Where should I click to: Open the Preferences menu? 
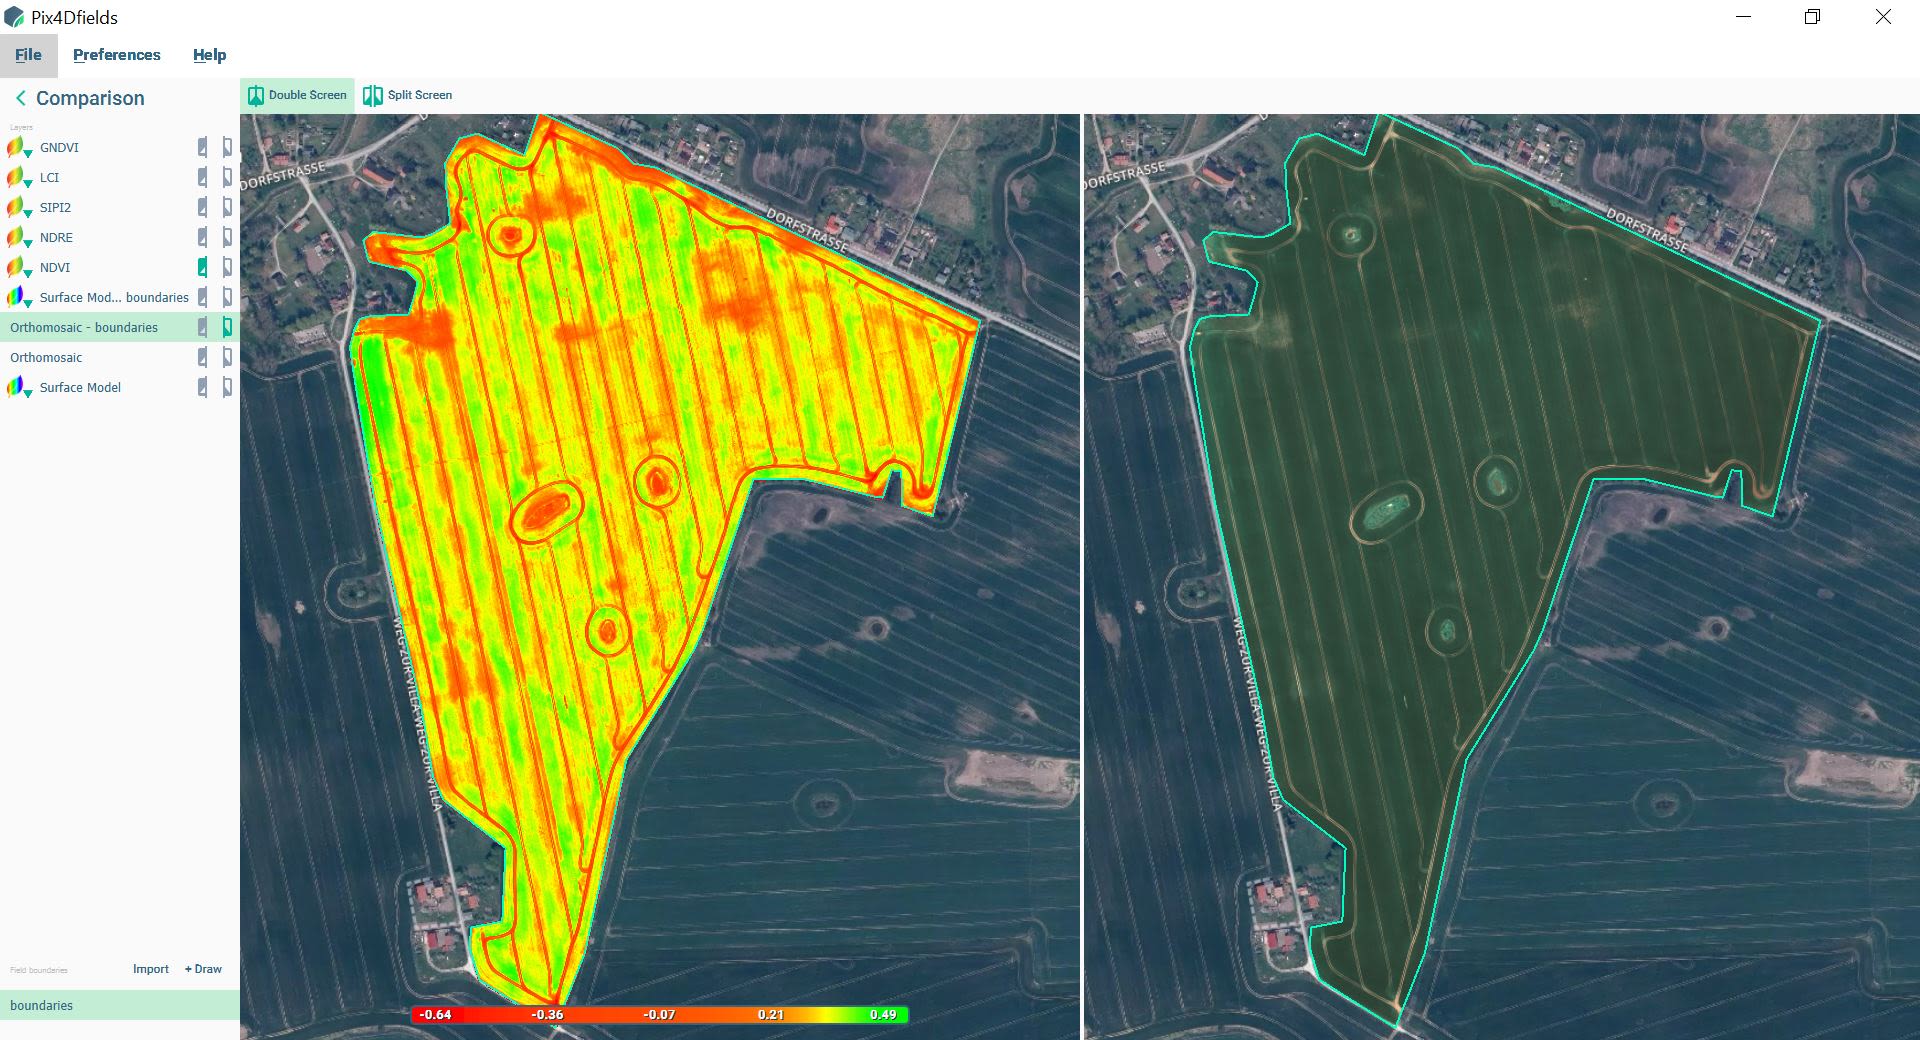(116, 55)
